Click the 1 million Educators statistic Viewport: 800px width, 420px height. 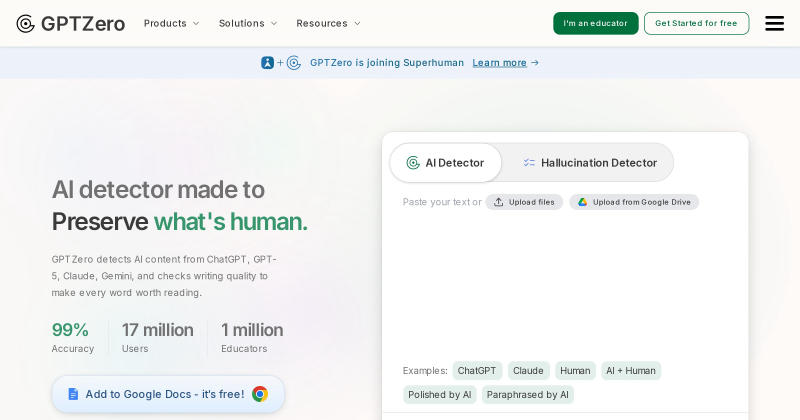point(252,337)
